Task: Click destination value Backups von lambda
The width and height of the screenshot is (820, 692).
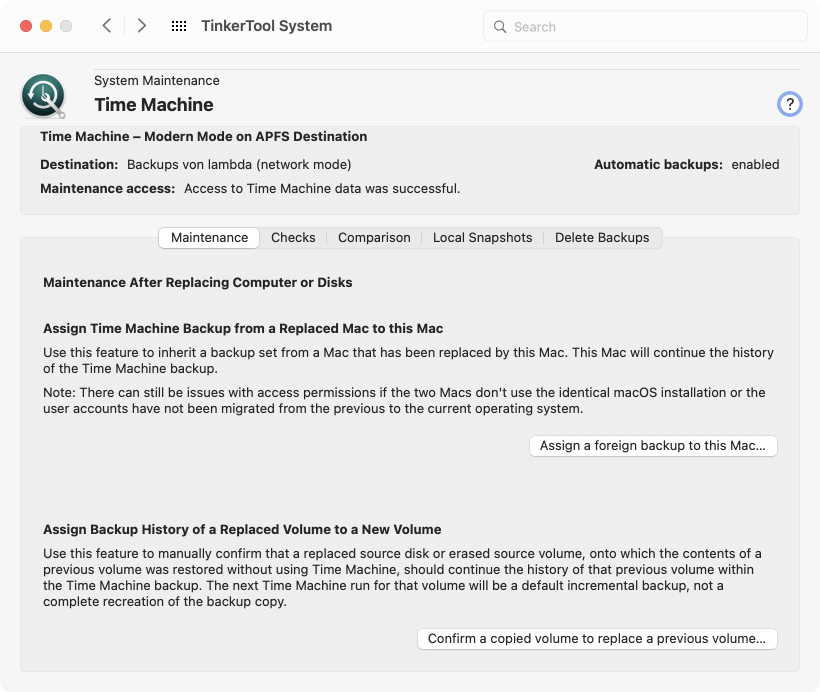Action: pos(239,165)
